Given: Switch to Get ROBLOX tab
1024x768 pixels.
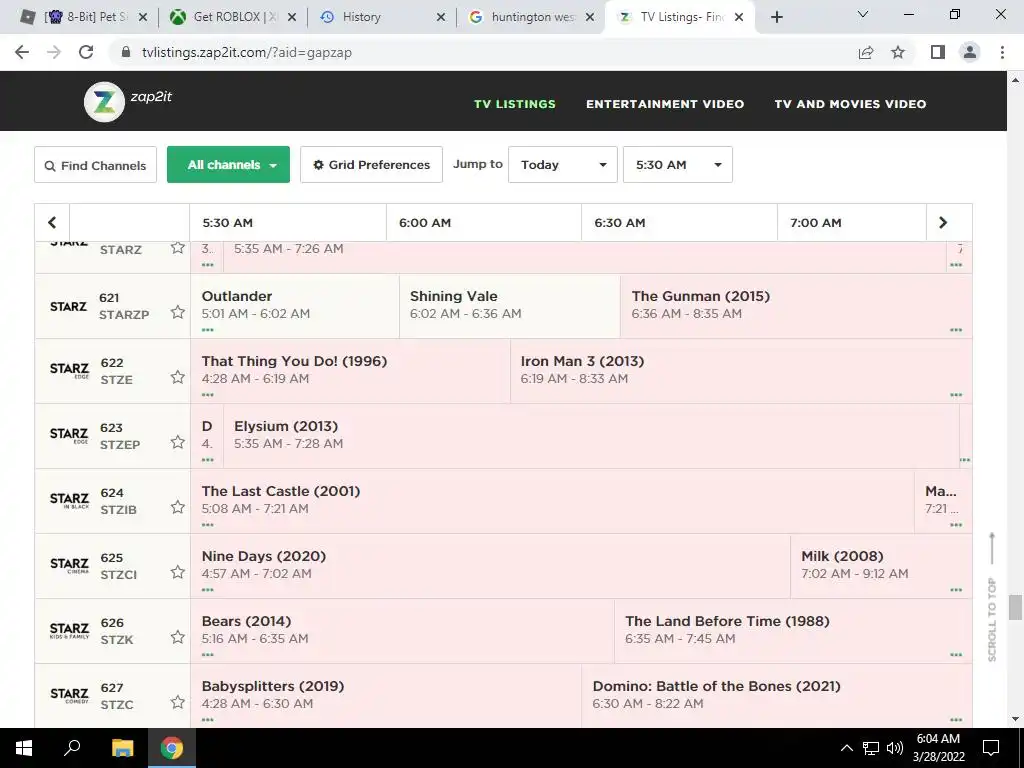Looking at the screenshot, I should [232, 17].
